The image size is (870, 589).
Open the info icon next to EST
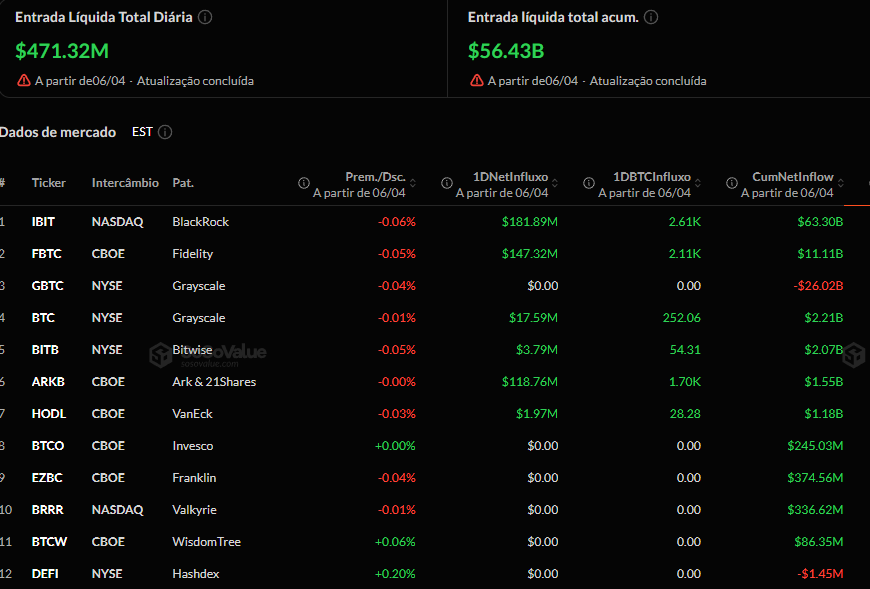click(x=165, y=132)
